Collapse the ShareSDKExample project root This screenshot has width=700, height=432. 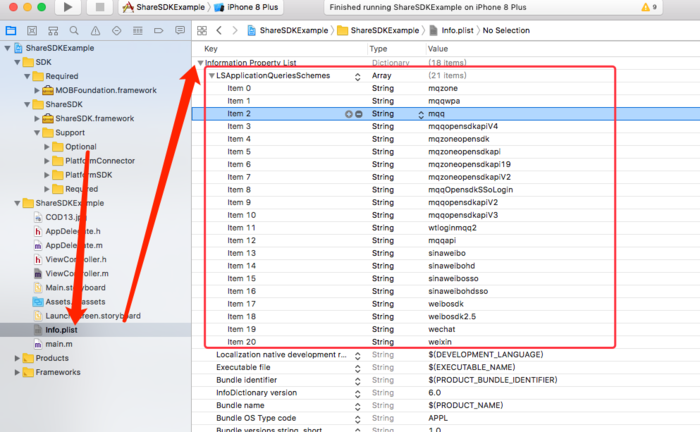(x=7, y=48)
